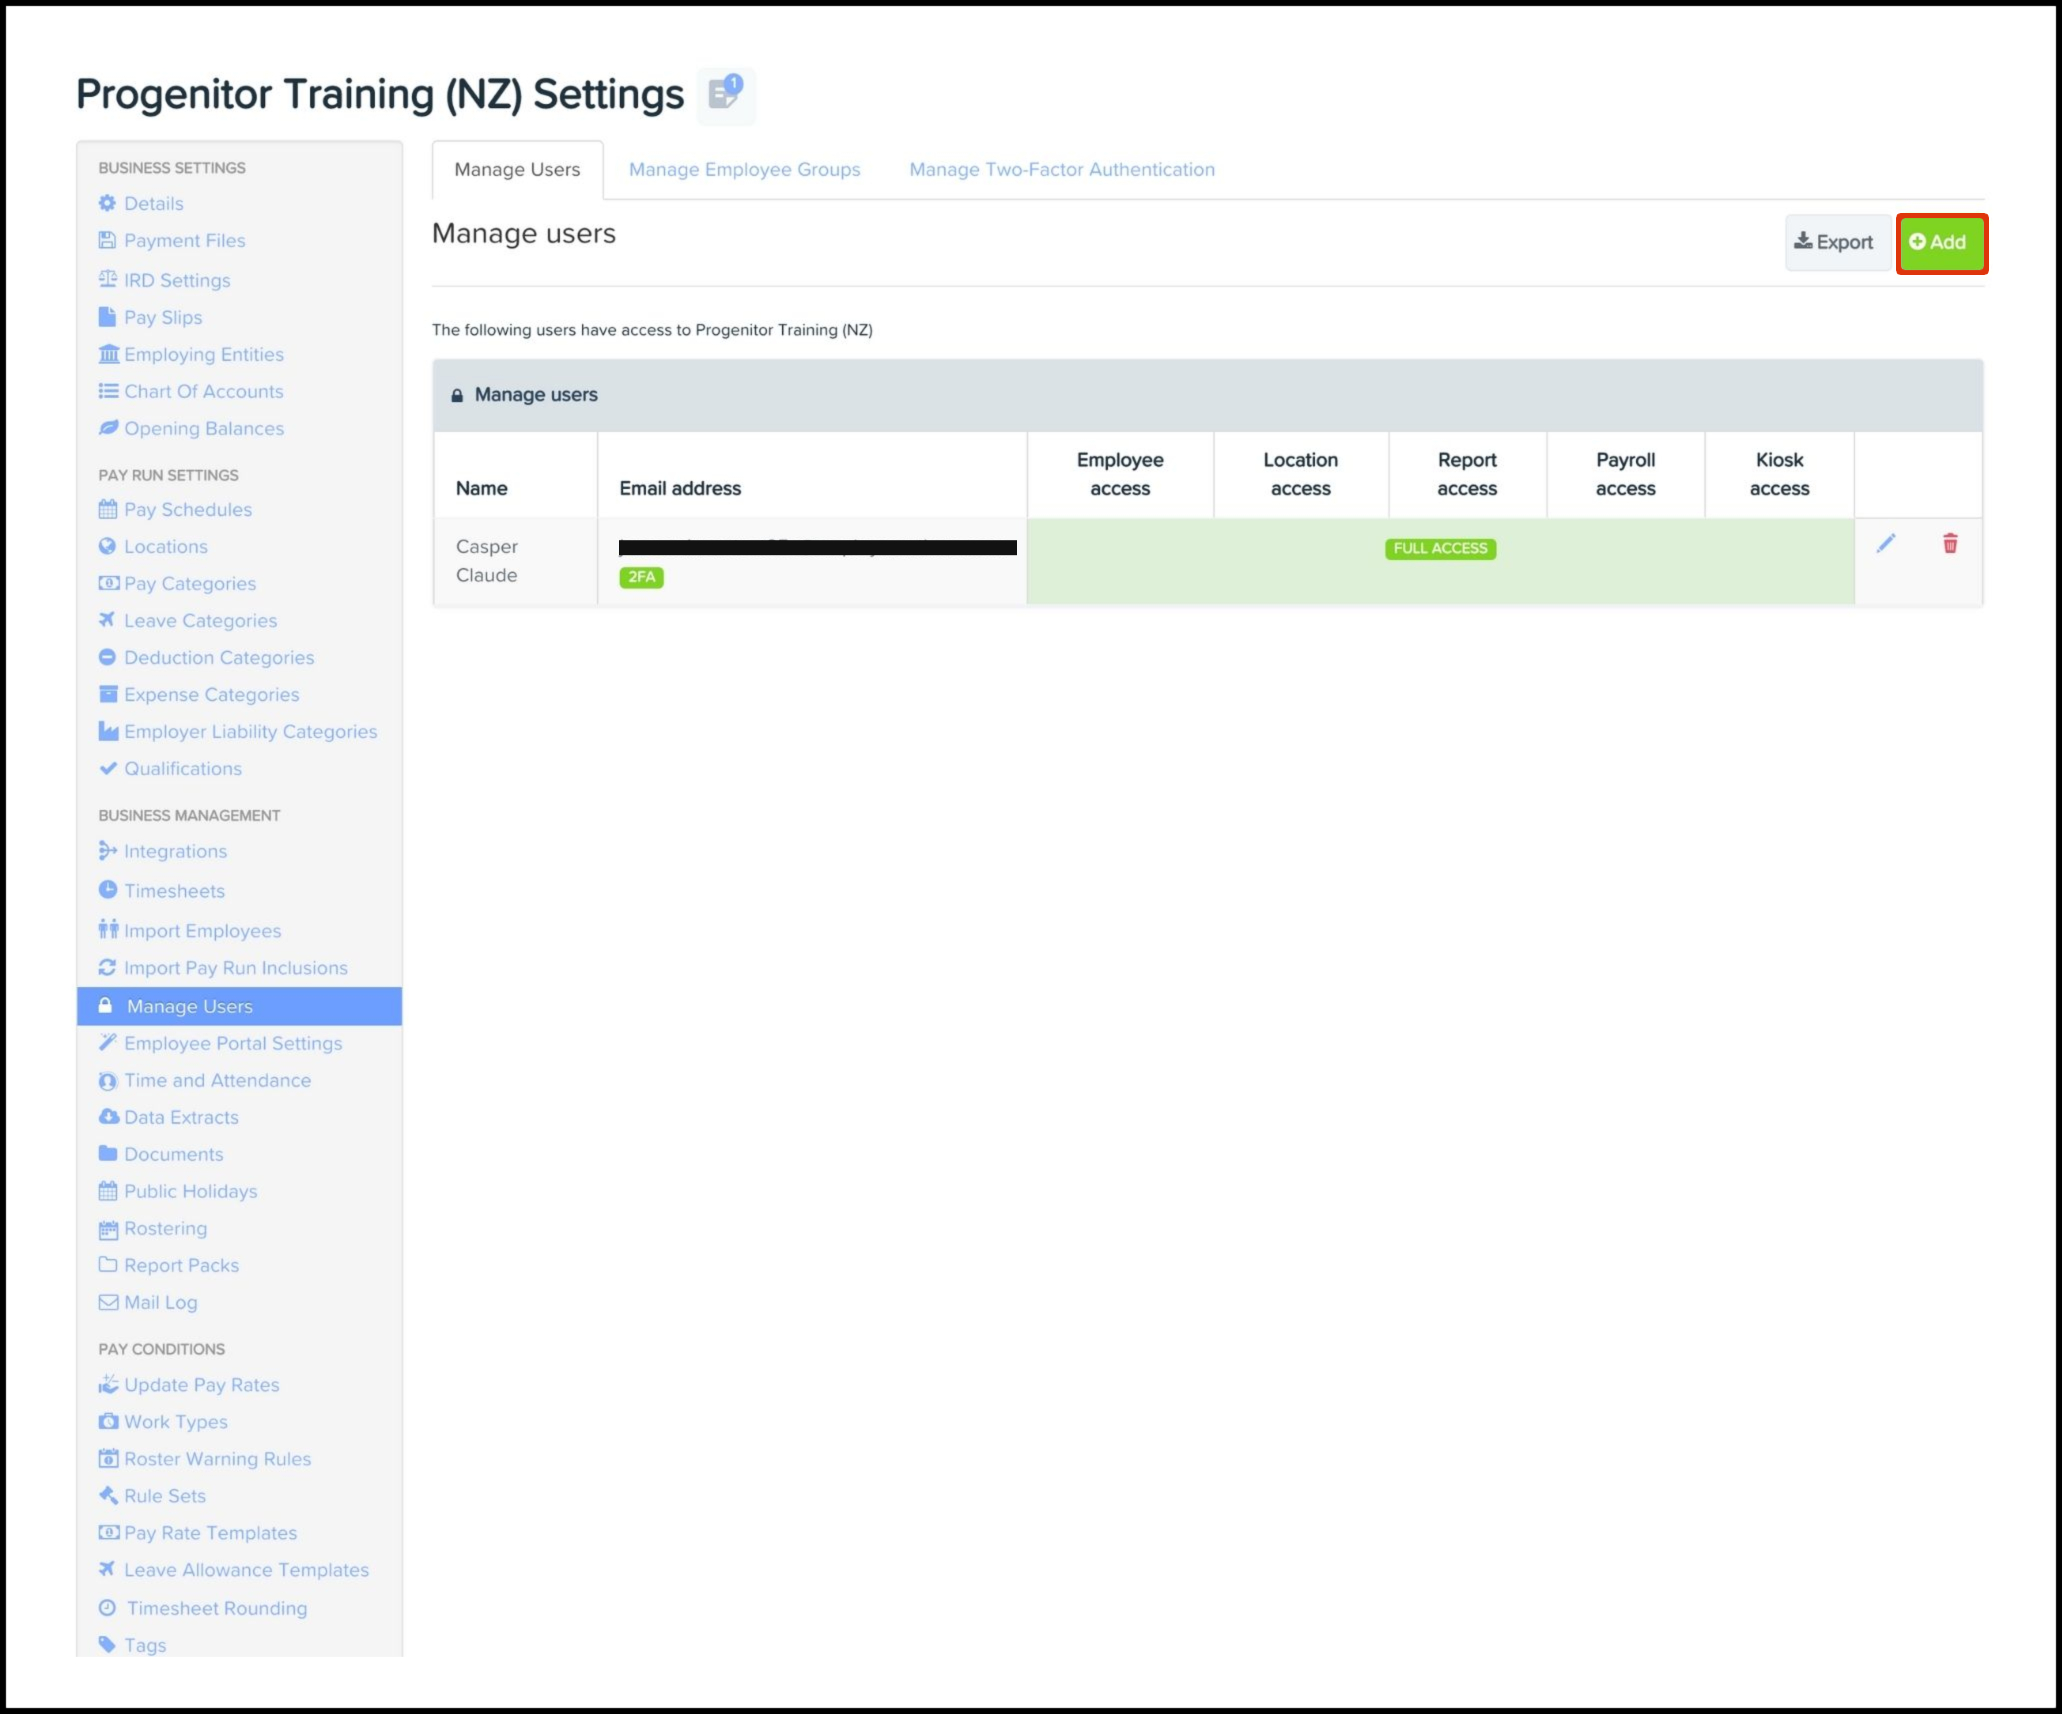Open the notification note icon beside title
The image size is (2062, 1714).
pyautogui.click(x=725, y=94)
